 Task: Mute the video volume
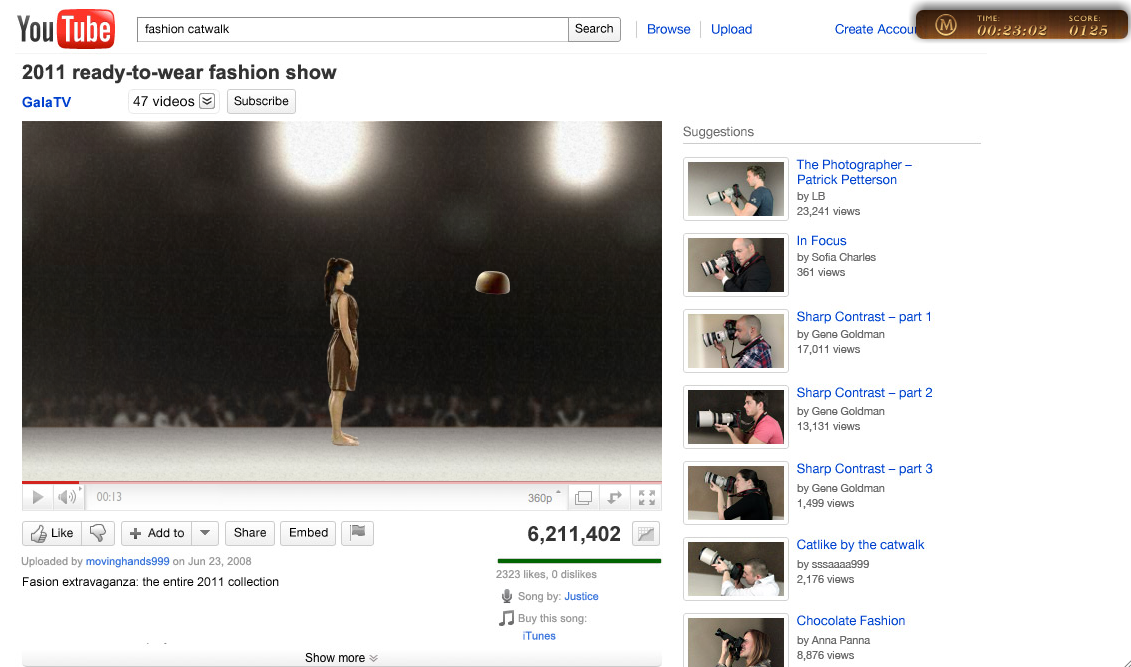(67, 497)
